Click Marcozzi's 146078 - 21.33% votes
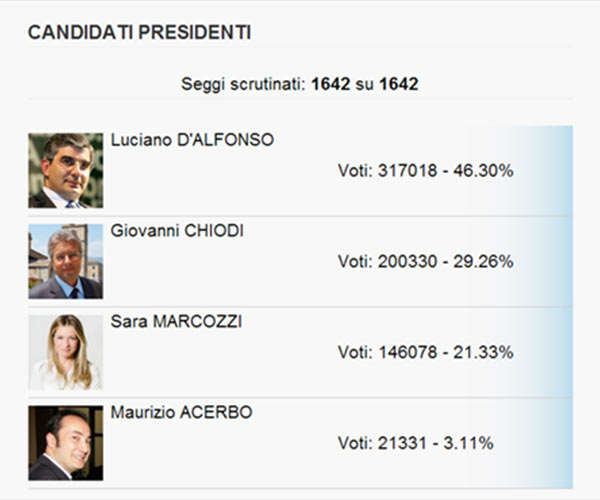Image resolution: width=600 pixels, height=500 pixels. click(x=425, y=352)
